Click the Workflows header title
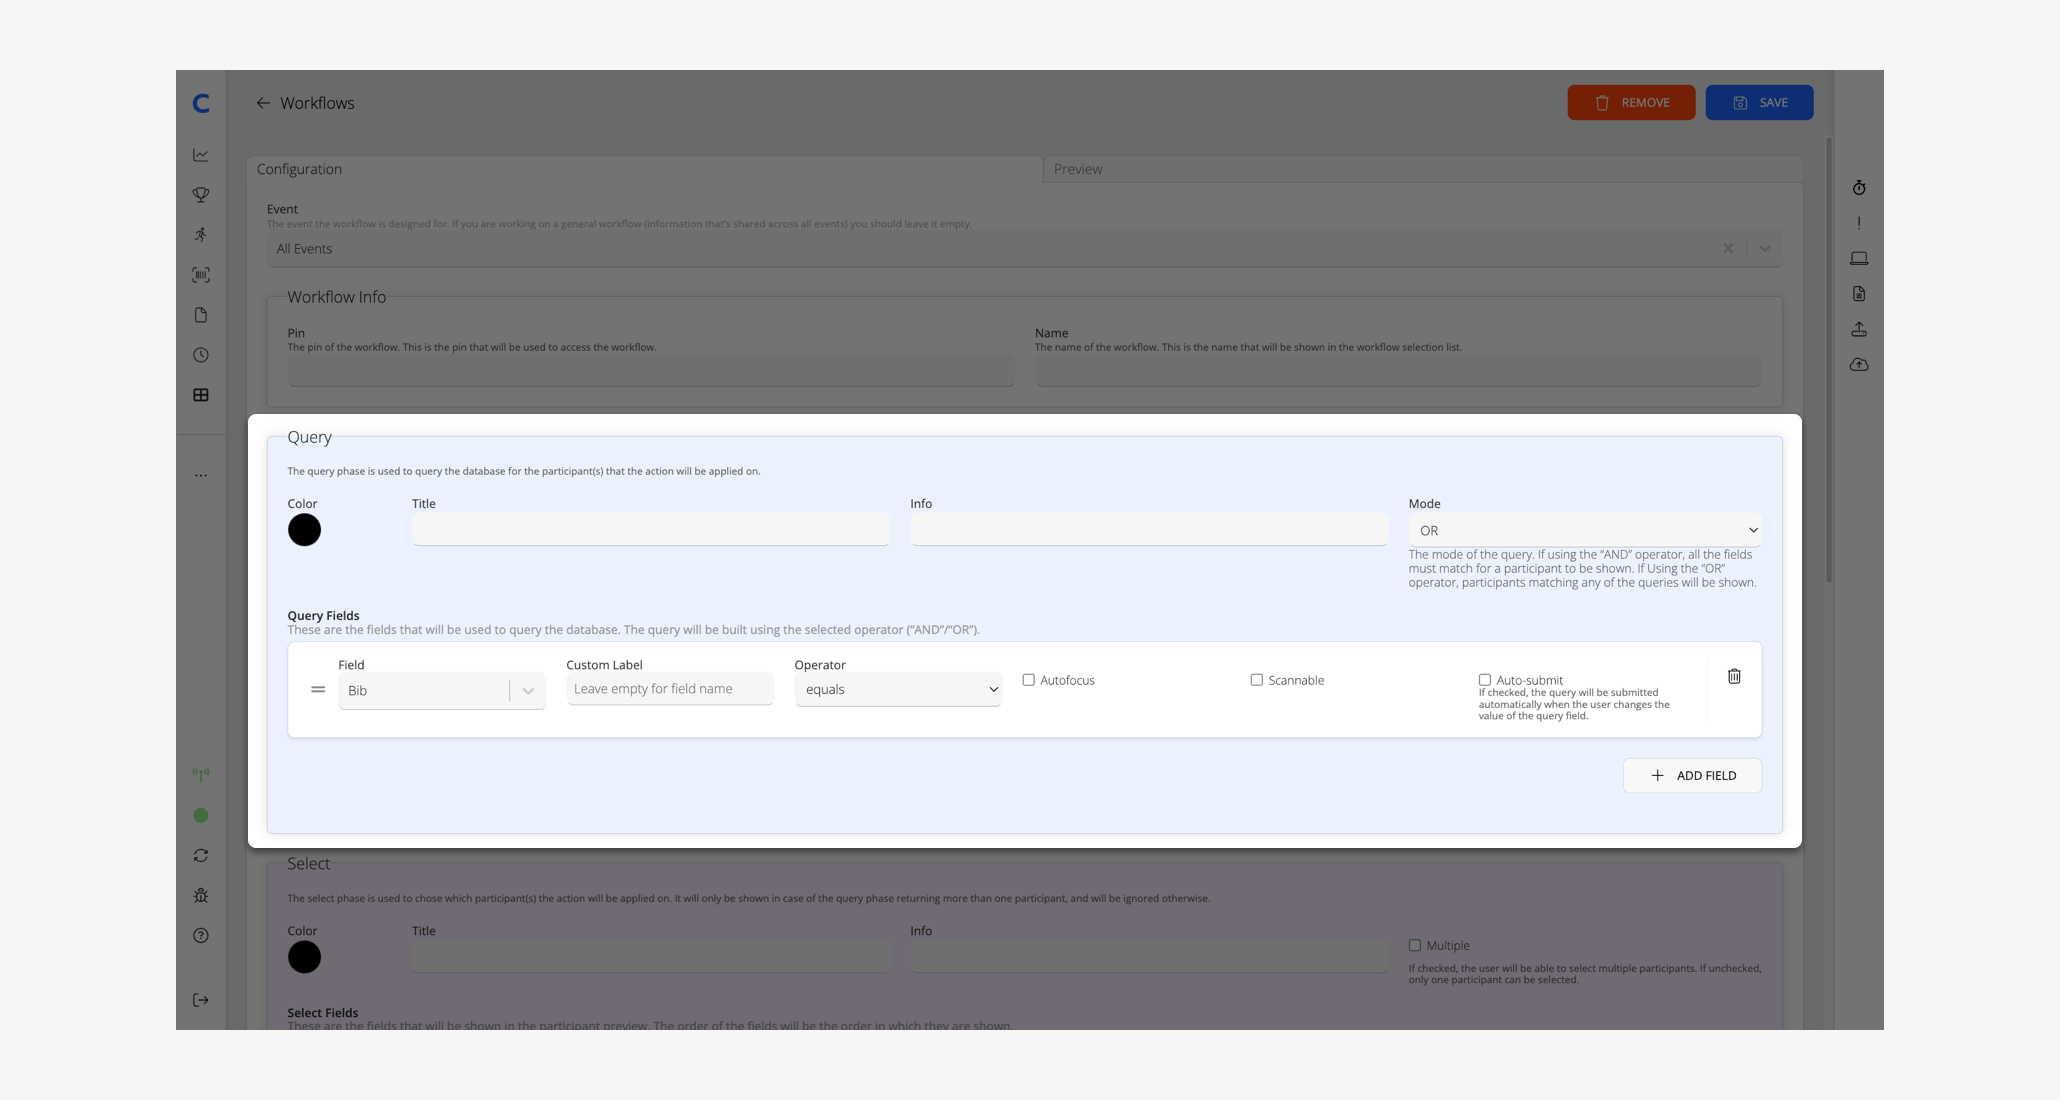The width and height of the screenshot is (2060, 1100). 317,103
